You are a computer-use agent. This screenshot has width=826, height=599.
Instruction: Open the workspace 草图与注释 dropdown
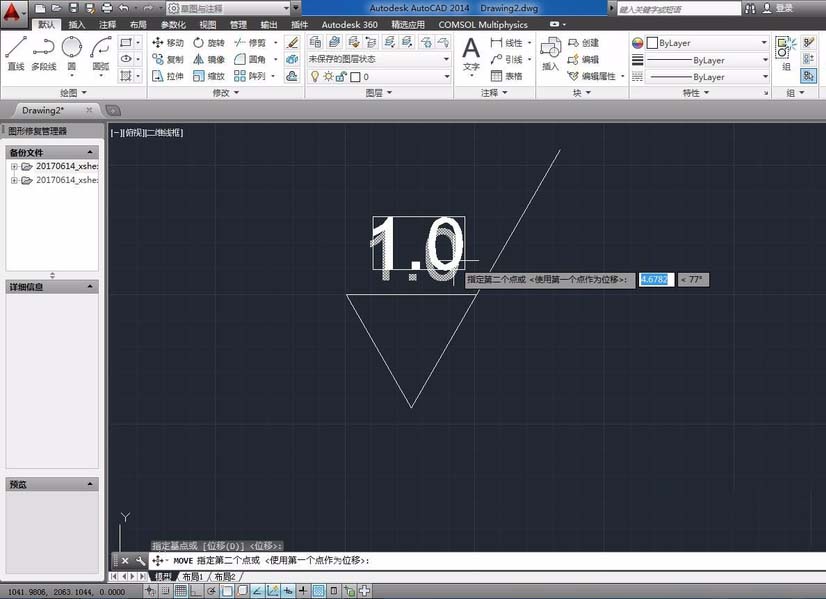[x=229, y=8]
